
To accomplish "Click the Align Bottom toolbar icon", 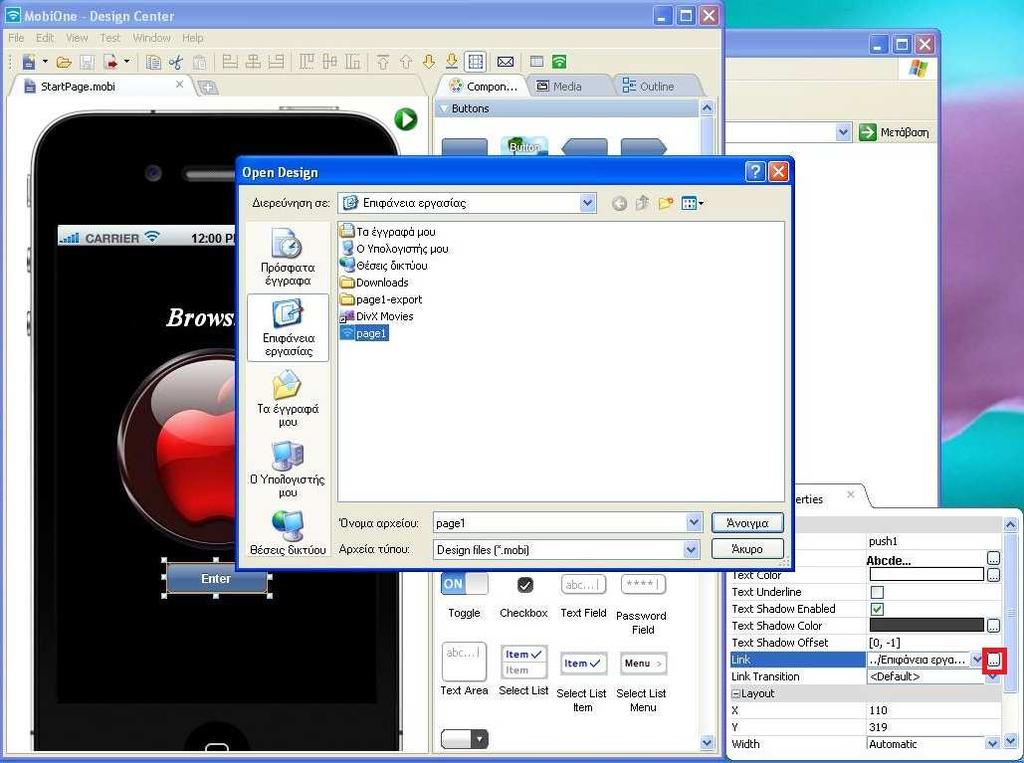I will click(353, 62).
